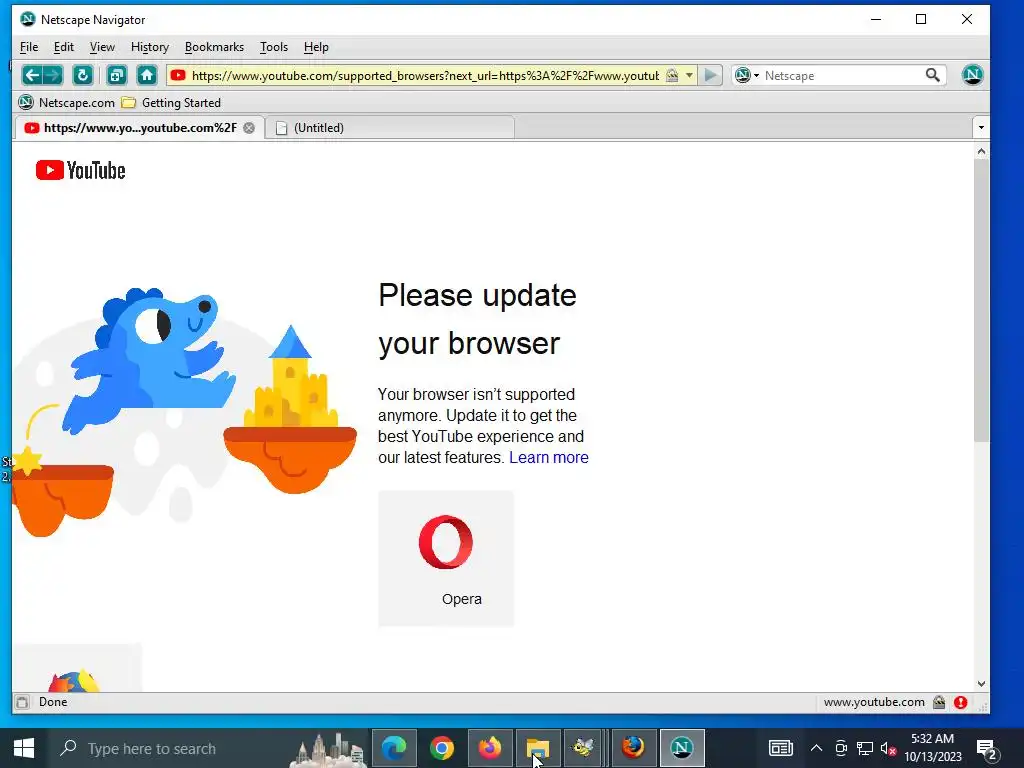Viewport: 1024px width, 768px height.
Task: Expand the URL history dropdown arrow
Action: tap(689, 76)
